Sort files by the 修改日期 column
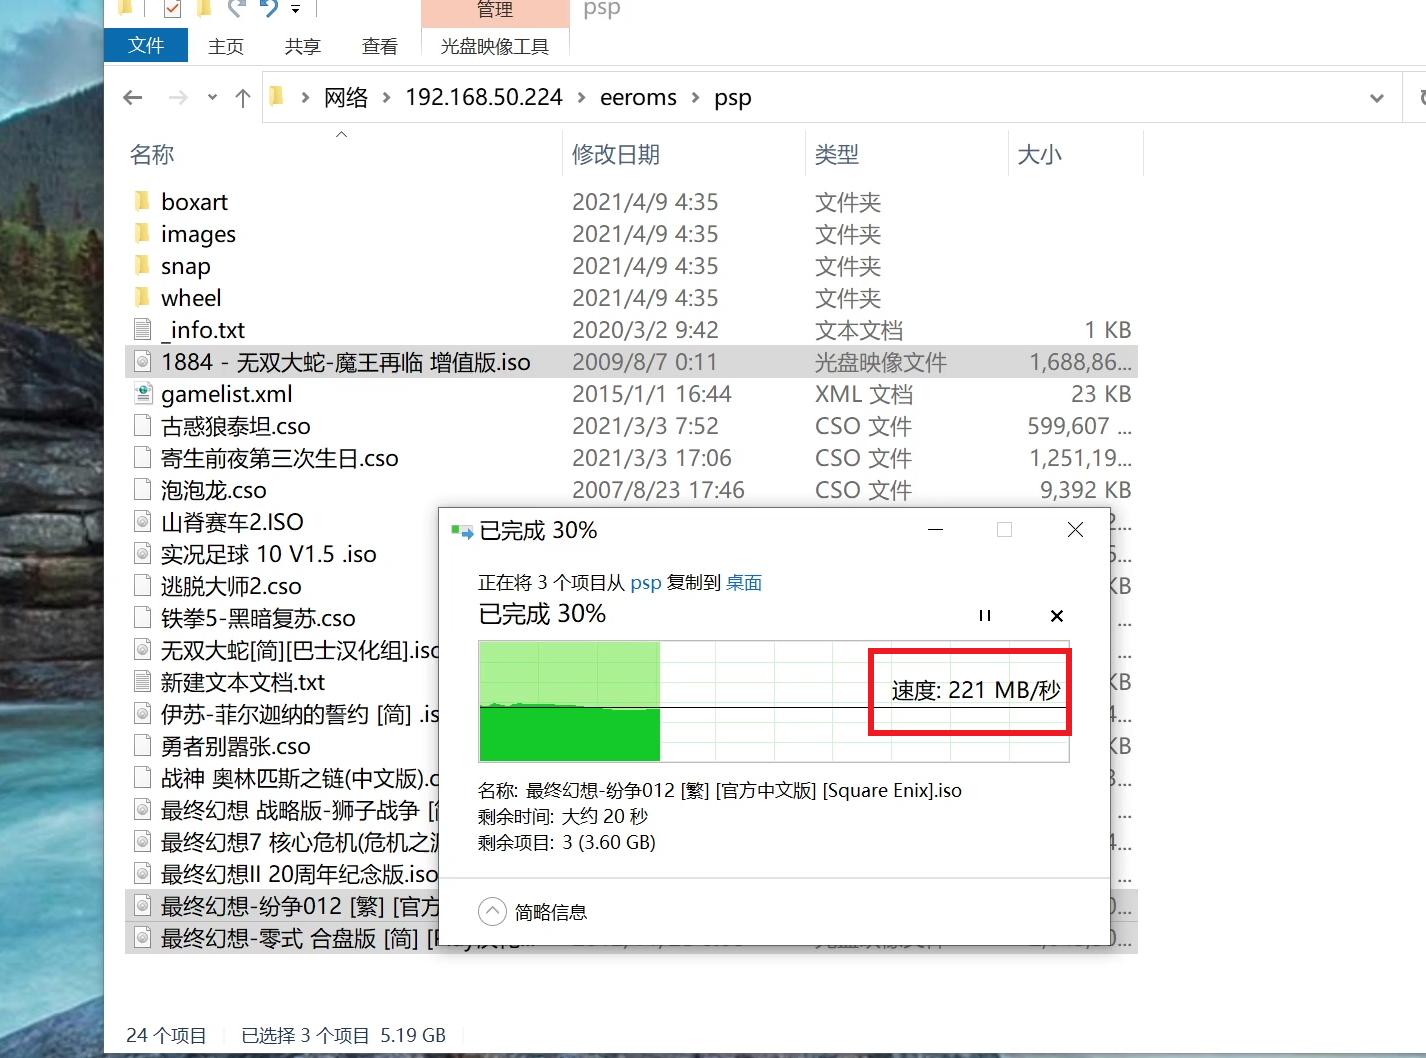 tap(616, 154)
